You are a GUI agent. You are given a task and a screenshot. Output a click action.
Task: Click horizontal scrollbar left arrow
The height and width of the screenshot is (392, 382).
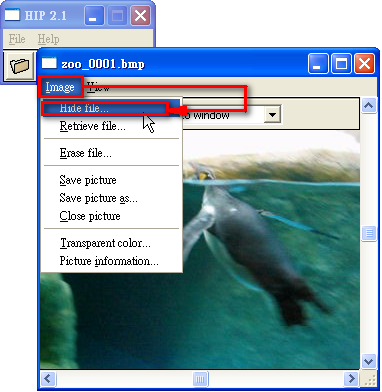coord(48,379)
